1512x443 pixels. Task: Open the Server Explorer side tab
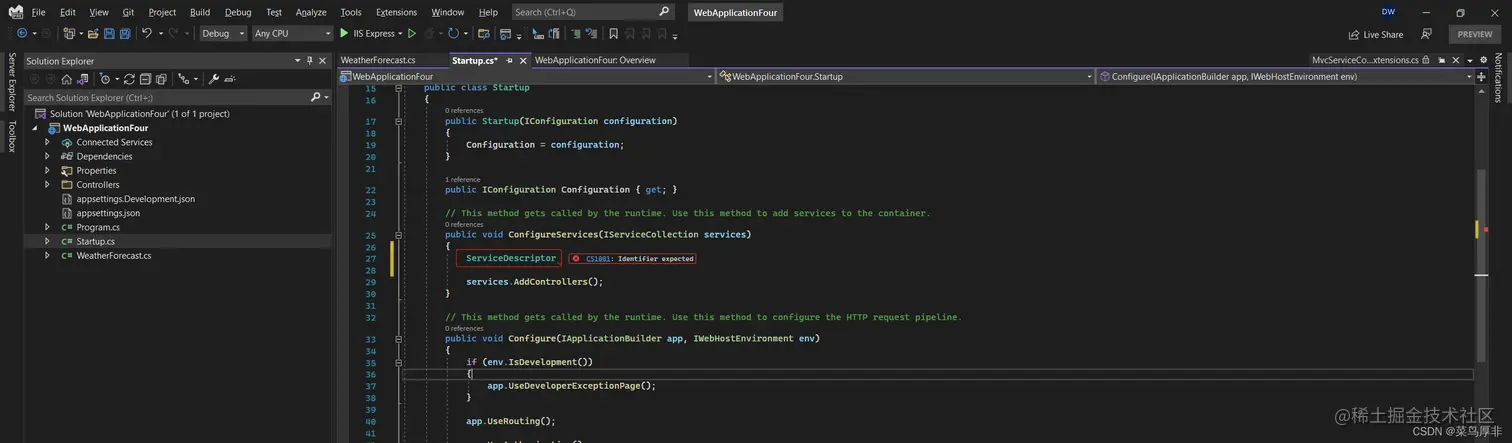[12, 82]
